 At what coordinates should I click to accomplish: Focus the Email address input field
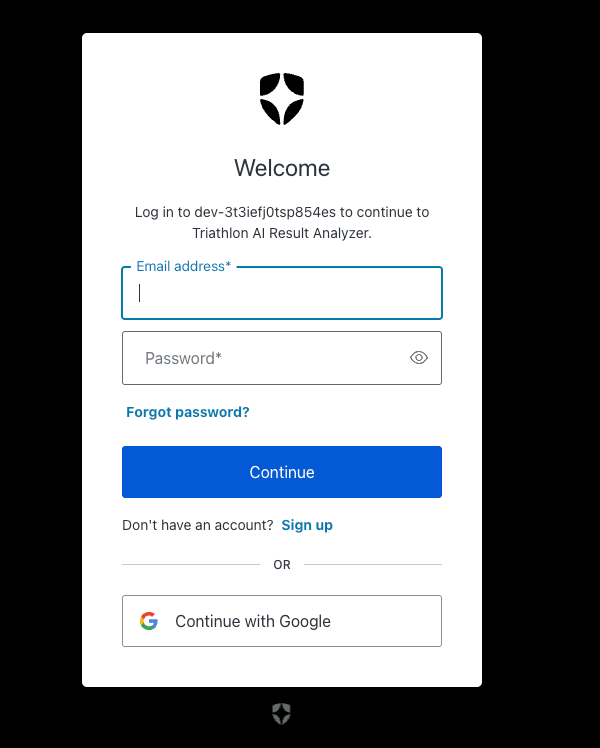pyautogui.click(x=282, y=293)
